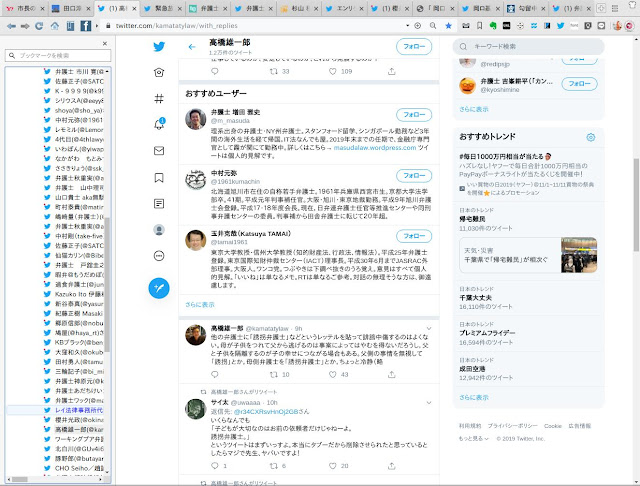The height and width of the screenshot is (486, 640).
Task: Open the profile icon in Twitter sidebar
Action: (x=159, y=230)
